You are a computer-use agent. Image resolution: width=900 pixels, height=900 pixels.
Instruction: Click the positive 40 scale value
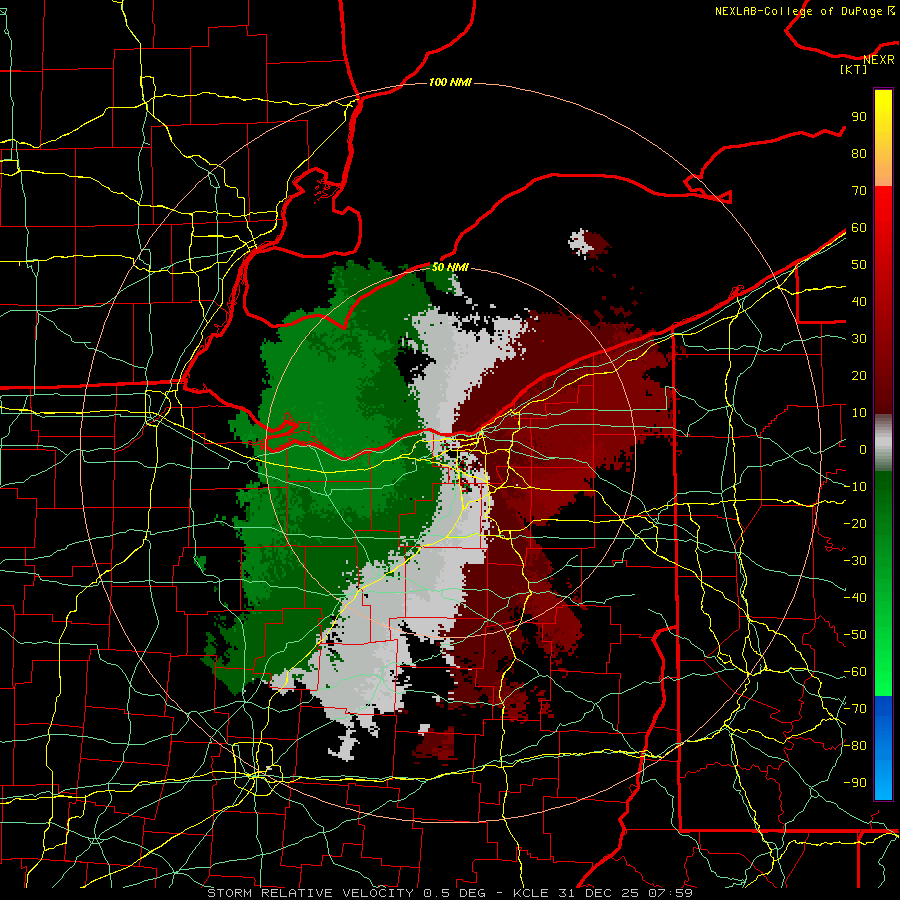click(x=859, y=301)
